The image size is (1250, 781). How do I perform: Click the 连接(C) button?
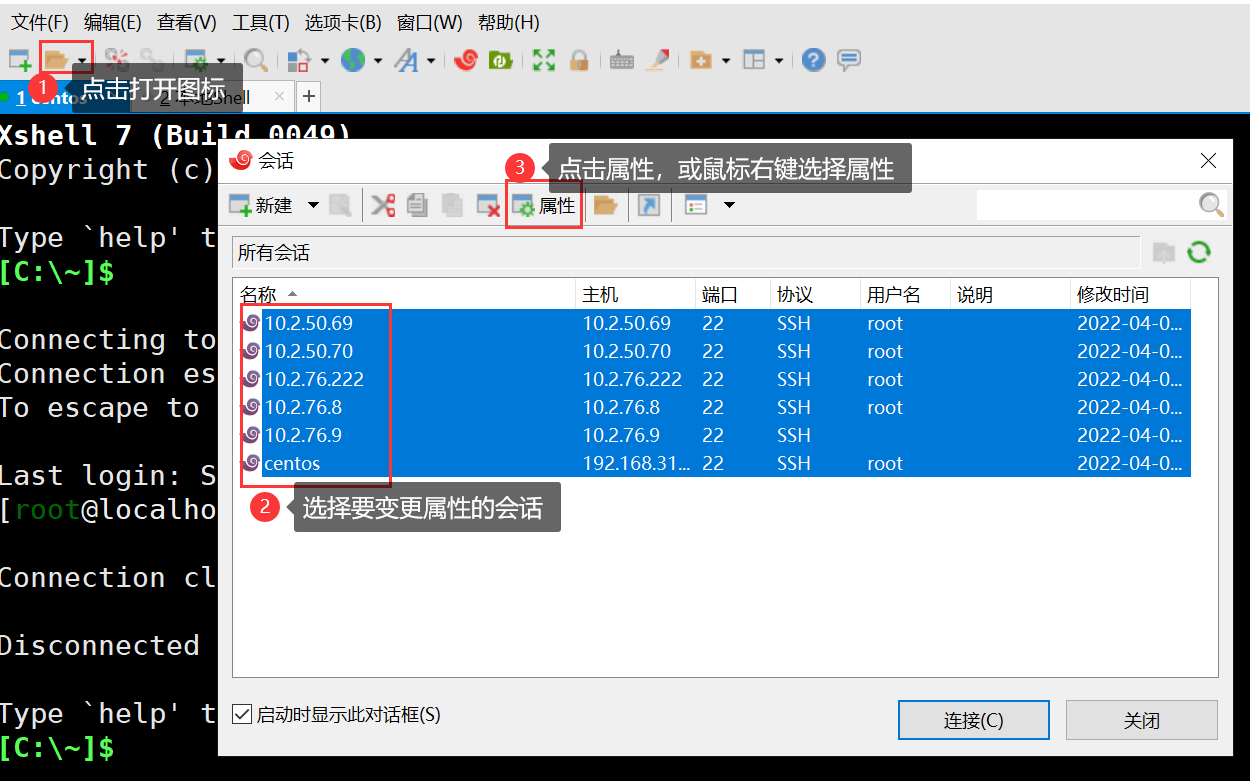click(973, 719)
